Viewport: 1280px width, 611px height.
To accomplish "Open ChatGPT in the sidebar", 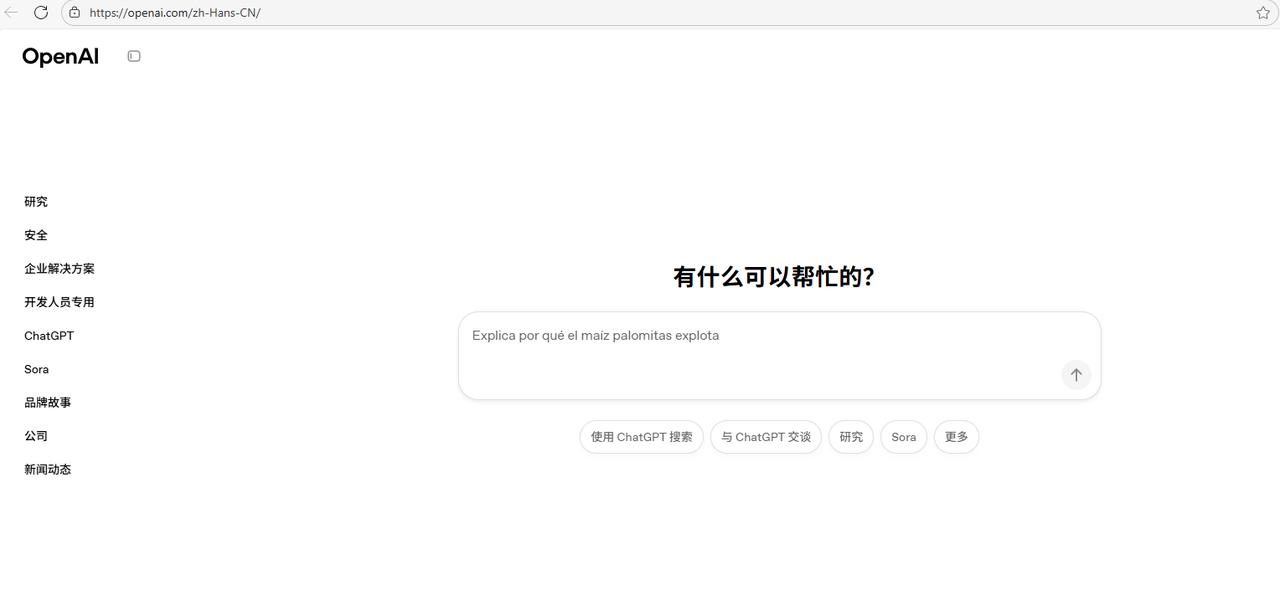I will (49, 336).
